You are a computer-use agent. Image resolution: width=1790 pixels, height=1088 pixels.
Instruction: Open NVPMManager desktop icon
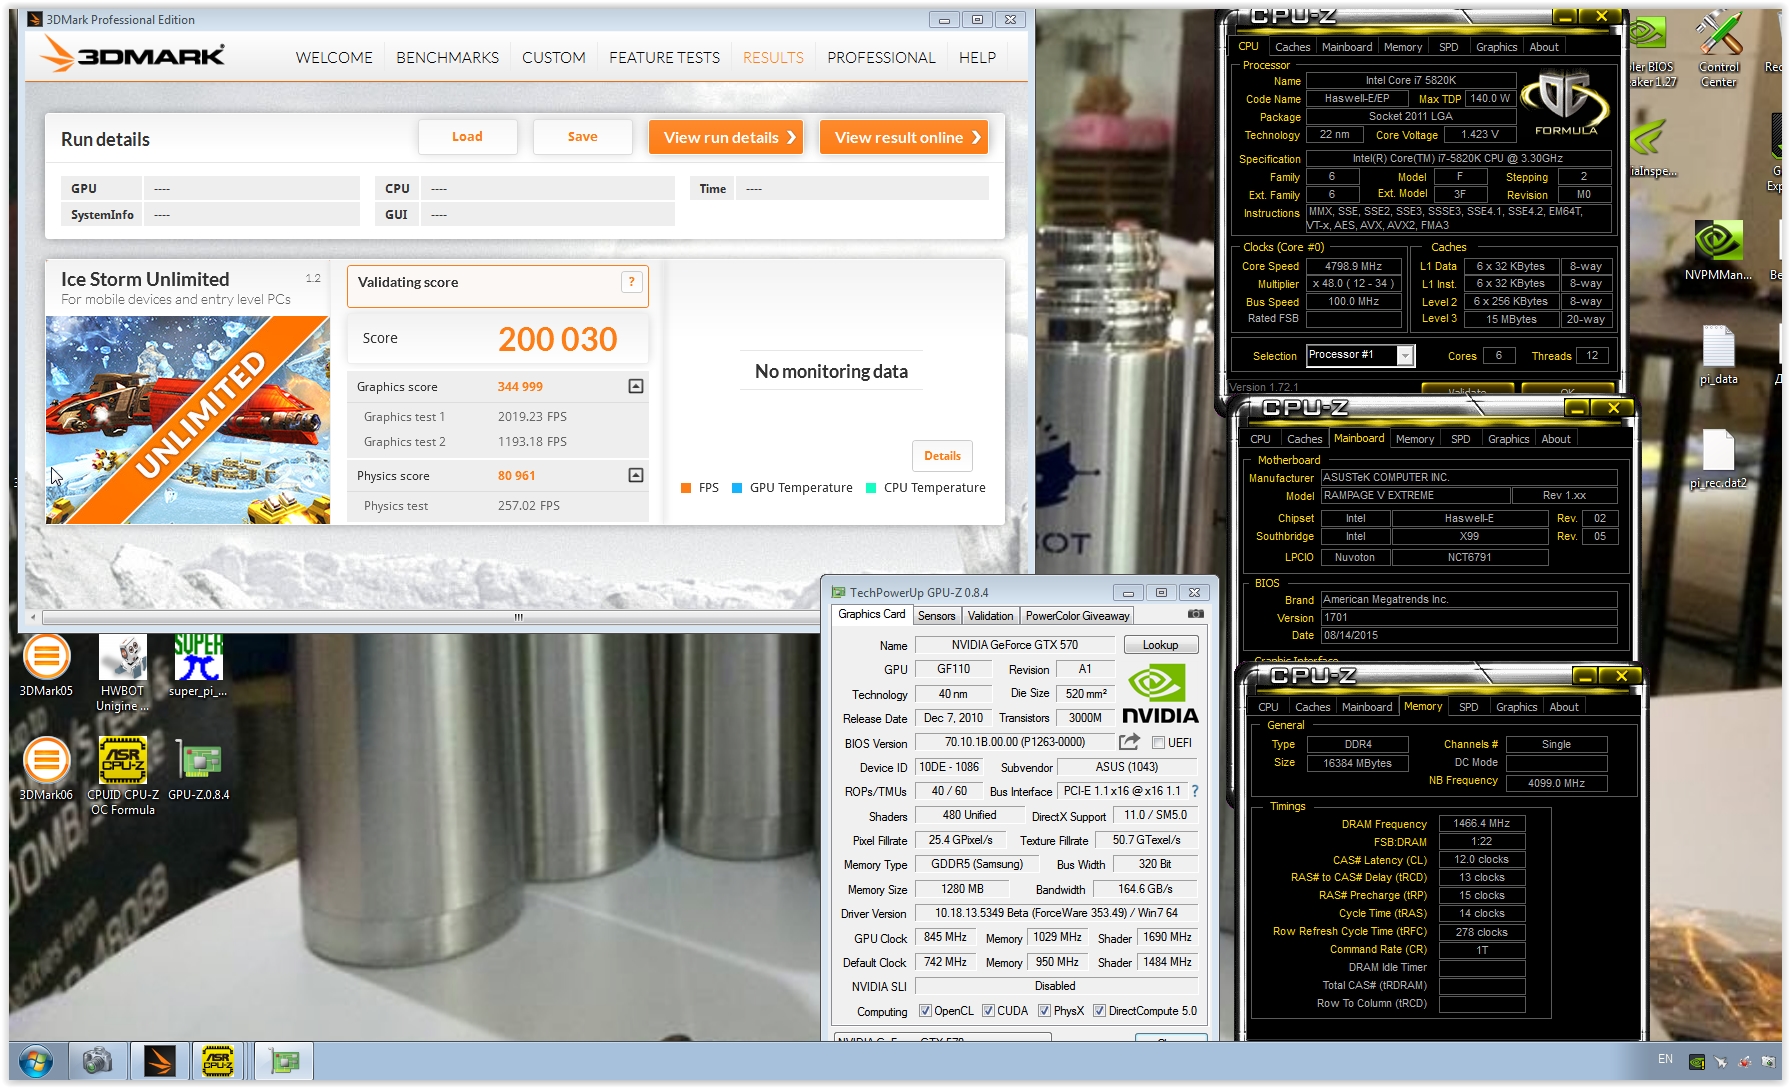pos(1718,250)
